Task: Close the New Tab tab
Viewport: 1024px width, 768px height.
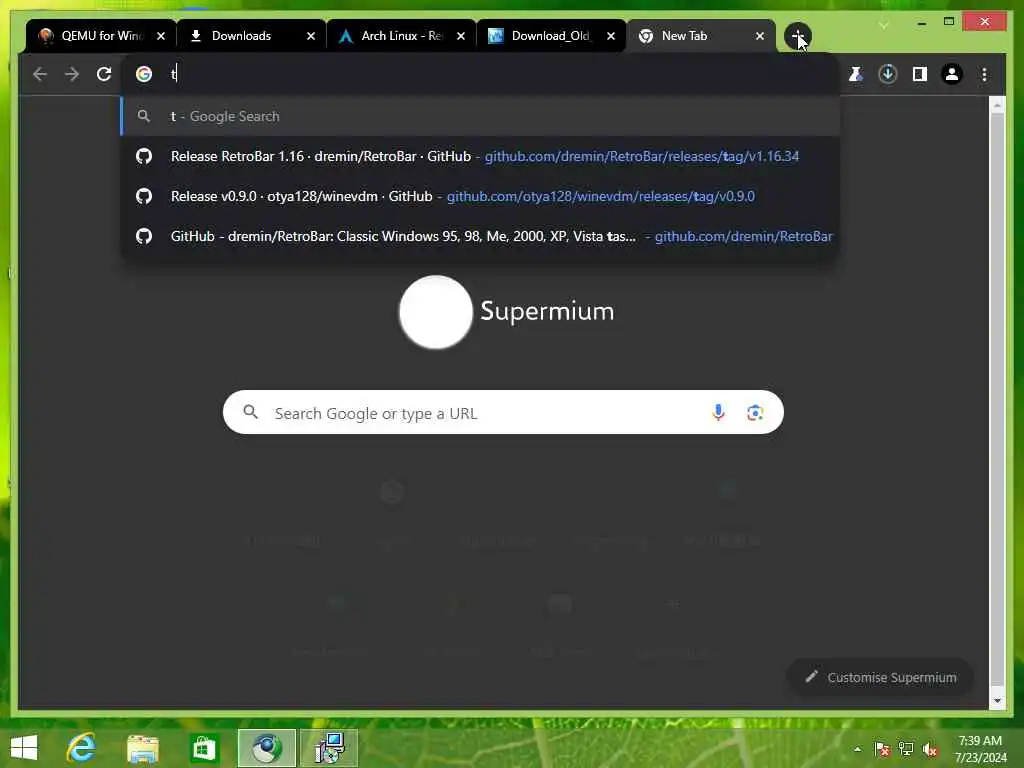Action: [x=760, y=36]
